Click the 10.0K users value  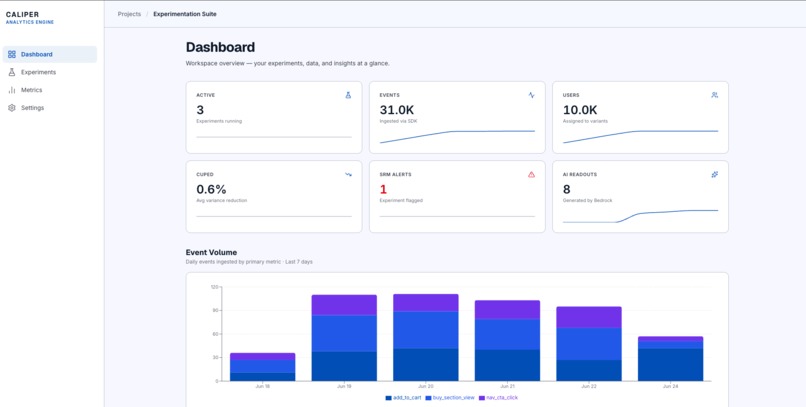(x=580, y=110)
